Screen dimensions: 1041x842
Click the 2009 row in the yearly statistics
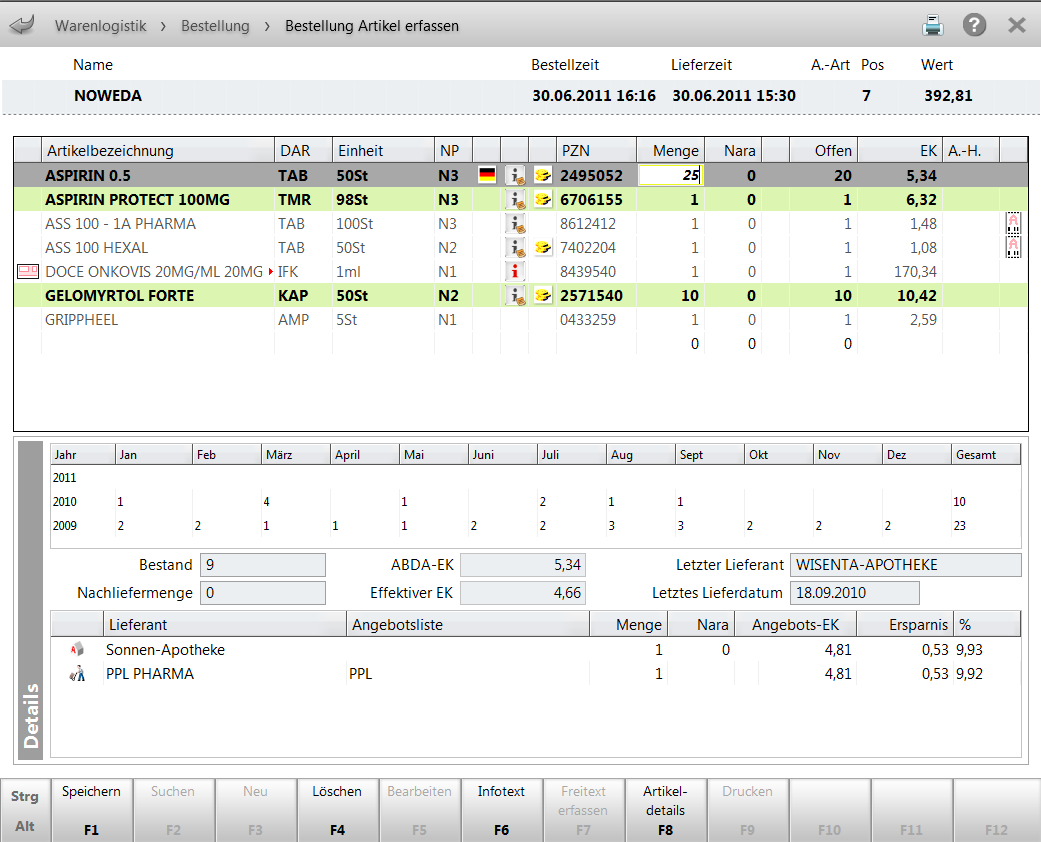tap(536, 525)
